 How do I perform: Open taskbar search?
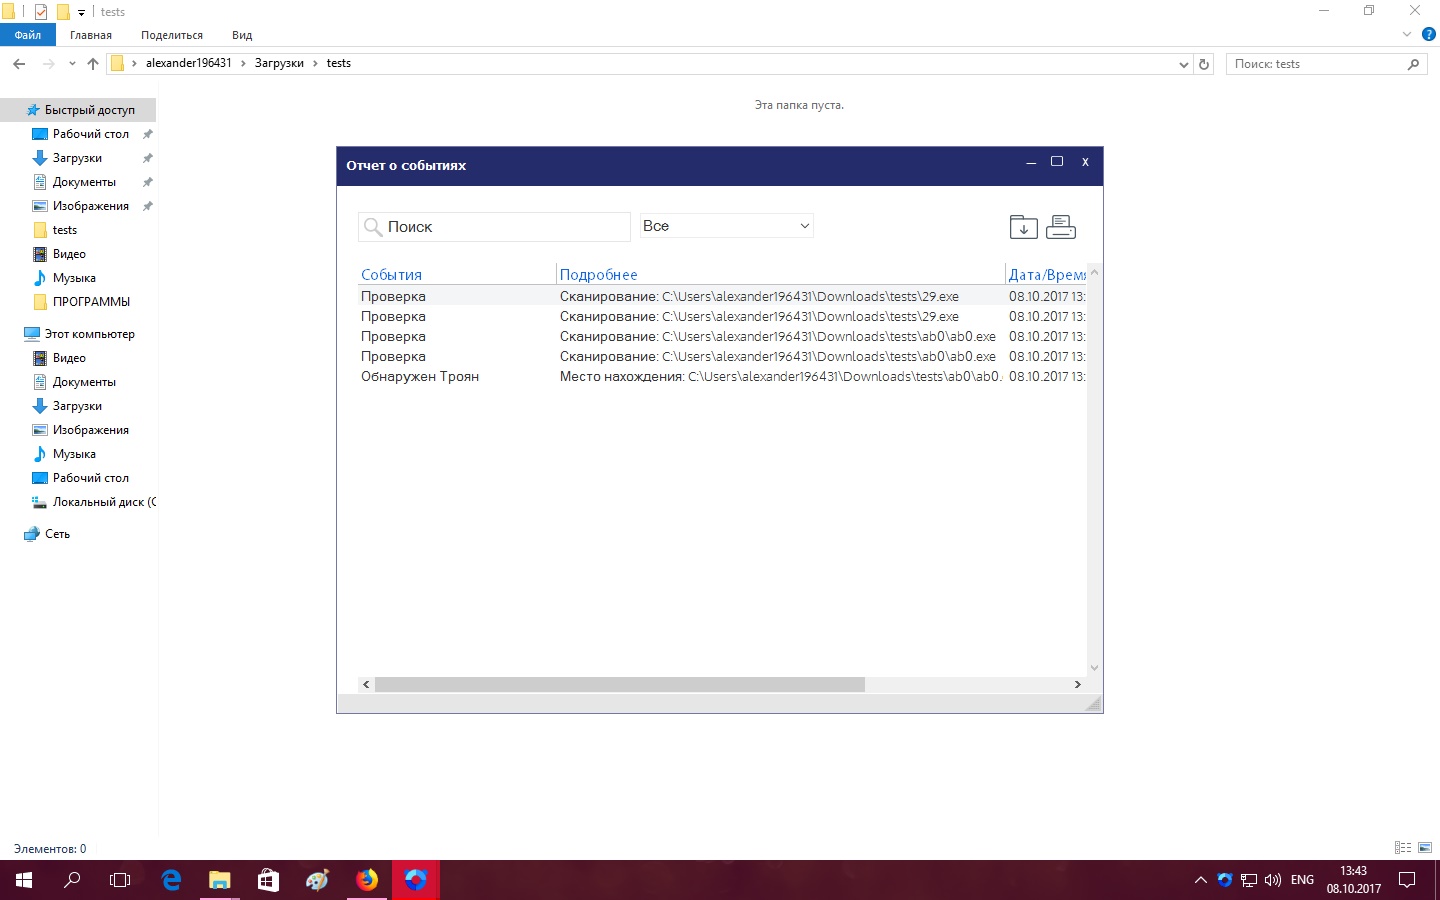pyautogui.click(x=72, y=880)
